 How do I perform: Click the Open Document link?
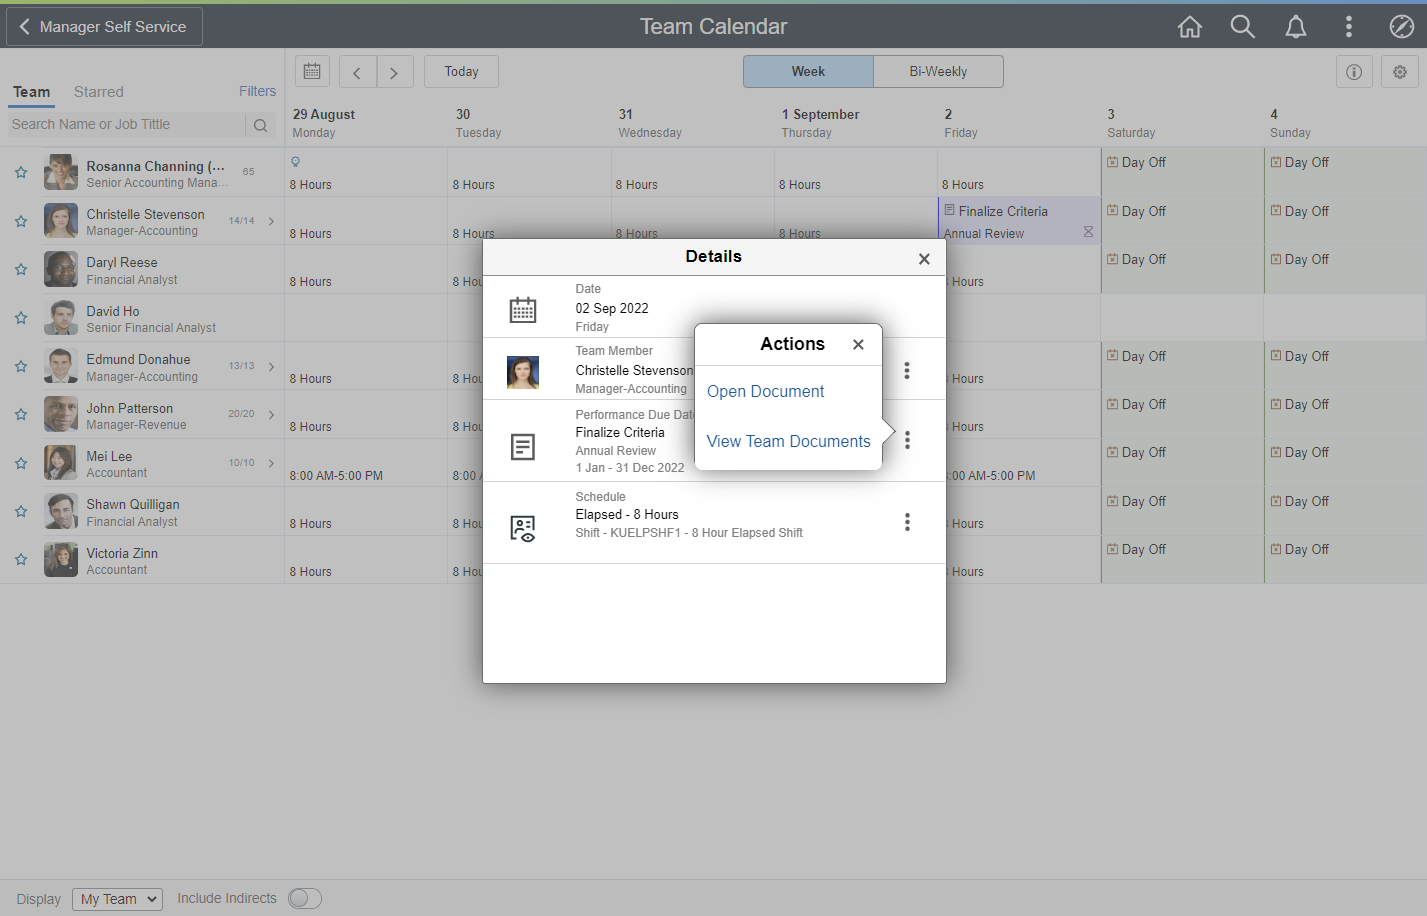(765, 391)
